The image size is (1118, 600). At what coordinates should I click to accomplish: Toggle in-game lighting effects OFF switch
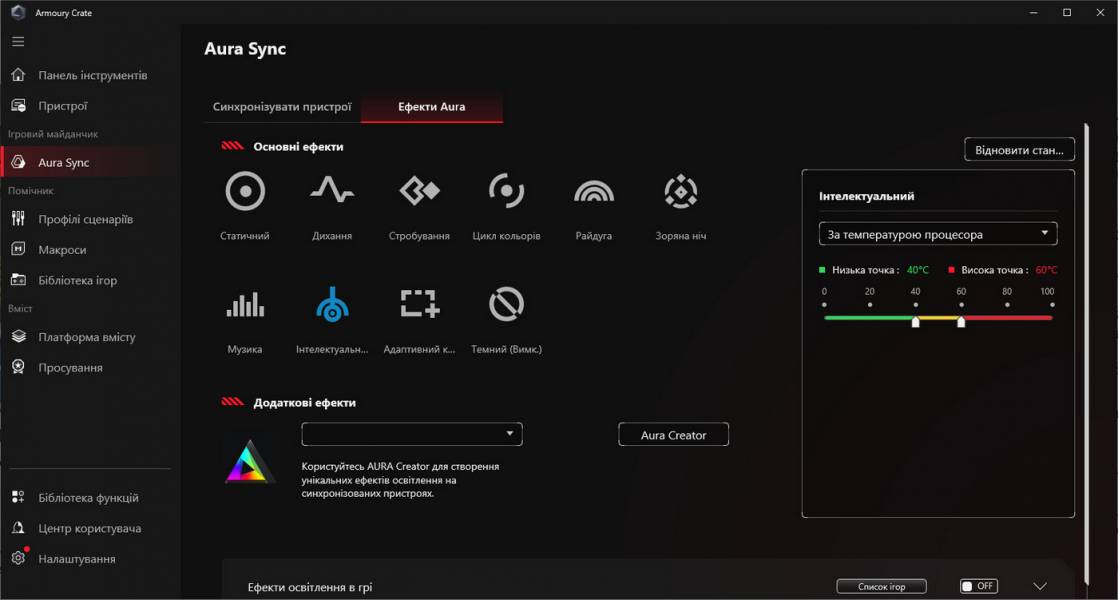977,586
